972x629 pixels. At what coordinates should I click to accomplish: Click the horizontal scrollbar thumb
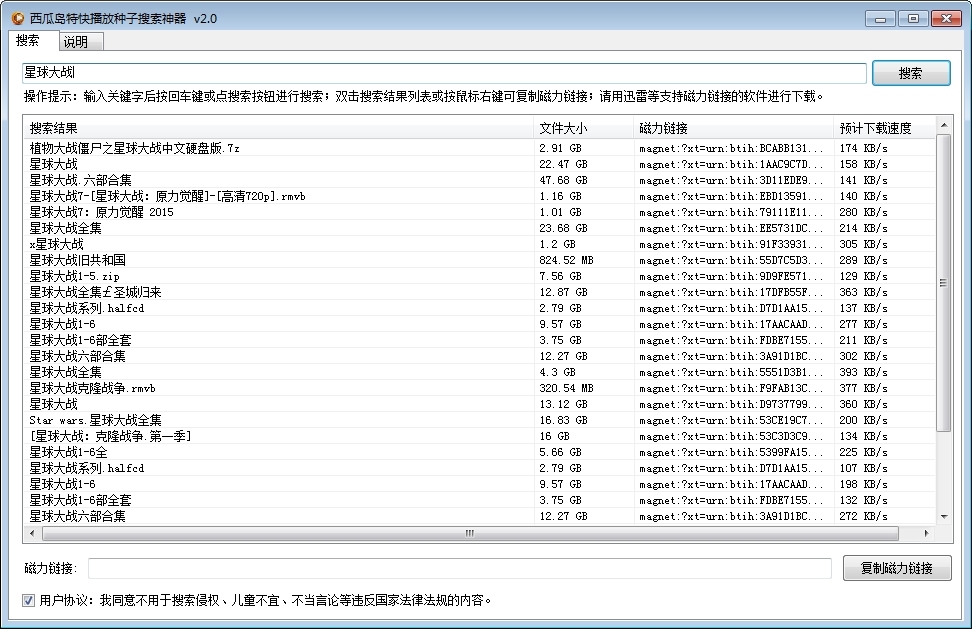pyautogui.click(x=470, y=533)
